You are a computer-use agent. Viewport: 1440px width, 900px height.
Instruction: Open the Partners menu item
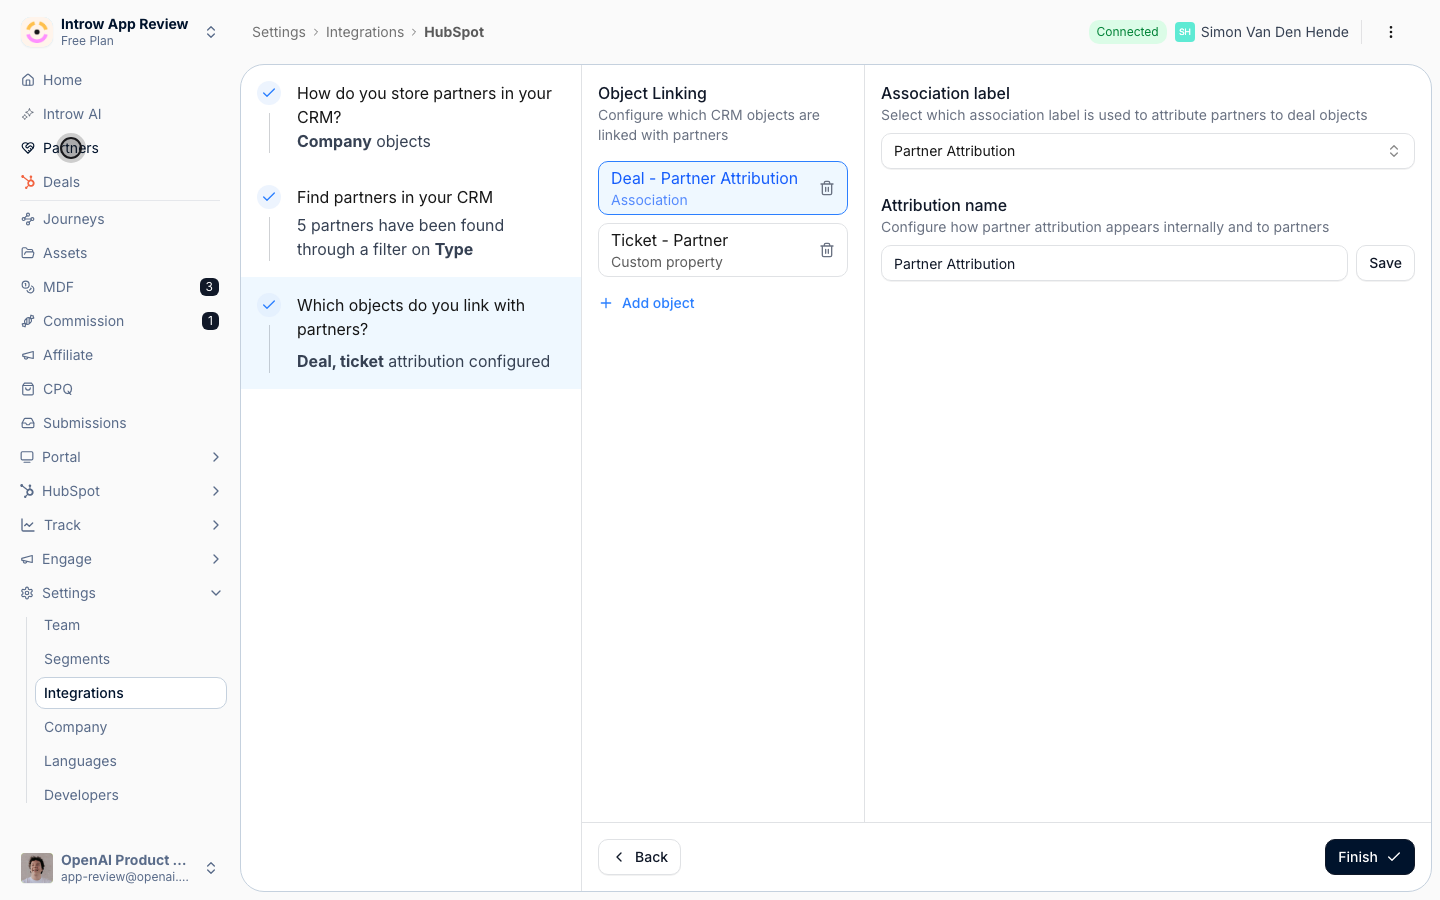point(120,148)
